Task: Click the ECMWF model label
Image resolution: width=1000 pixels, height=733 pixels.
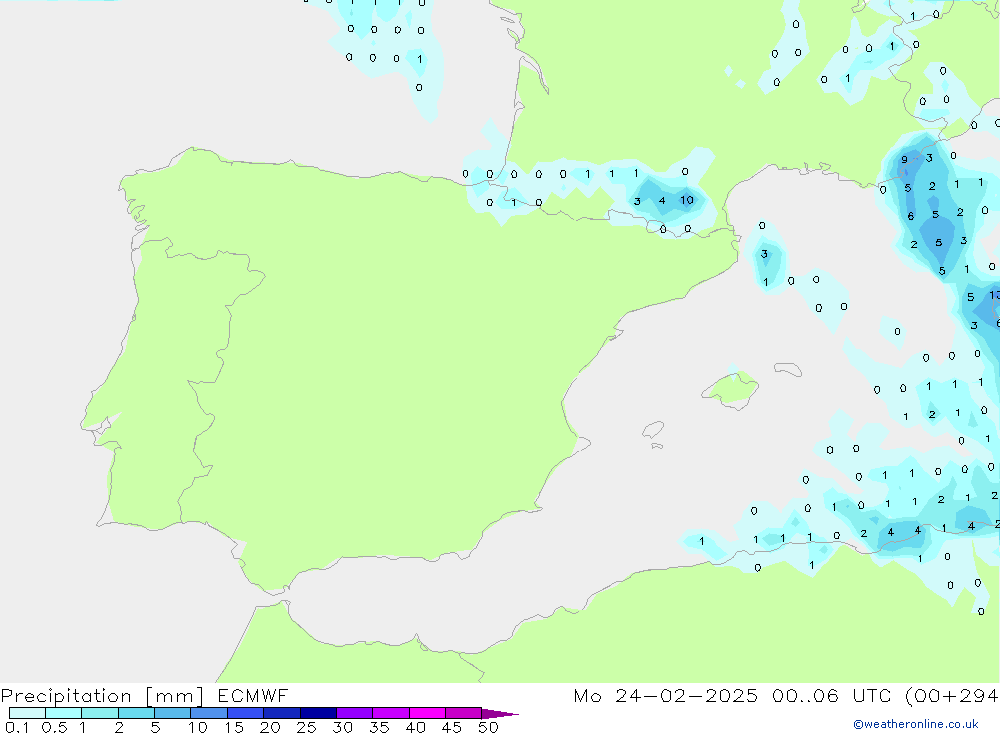Action: [253, 696]
